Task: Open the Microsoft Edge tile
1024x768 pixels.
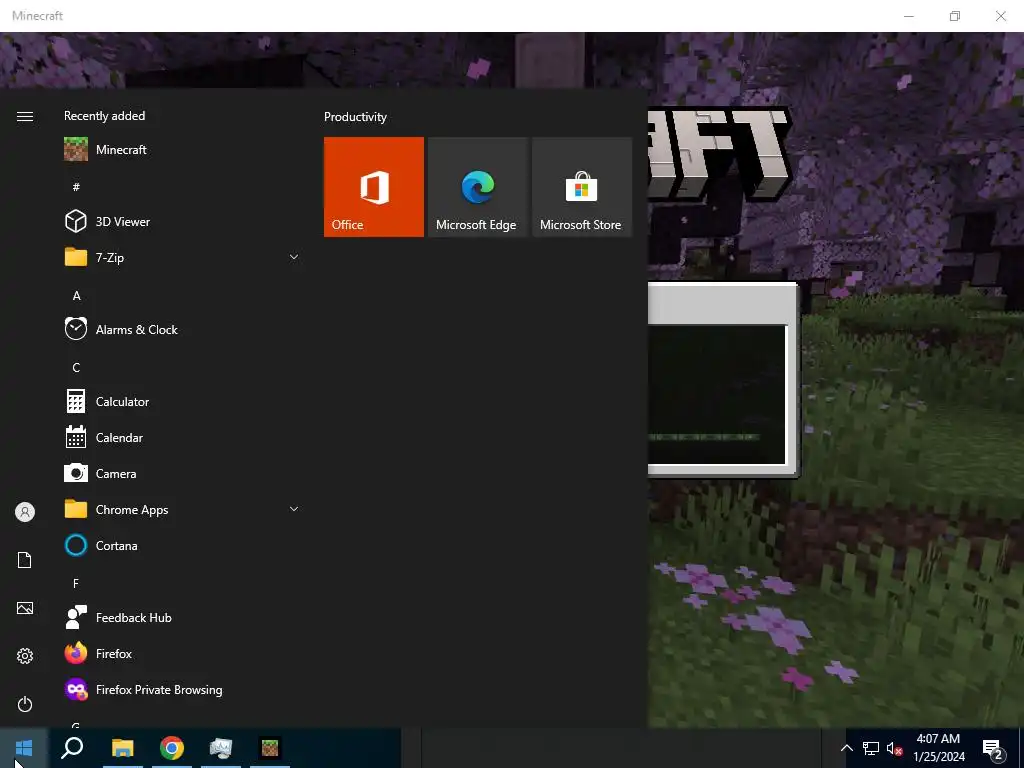Action: pos(478,187)
